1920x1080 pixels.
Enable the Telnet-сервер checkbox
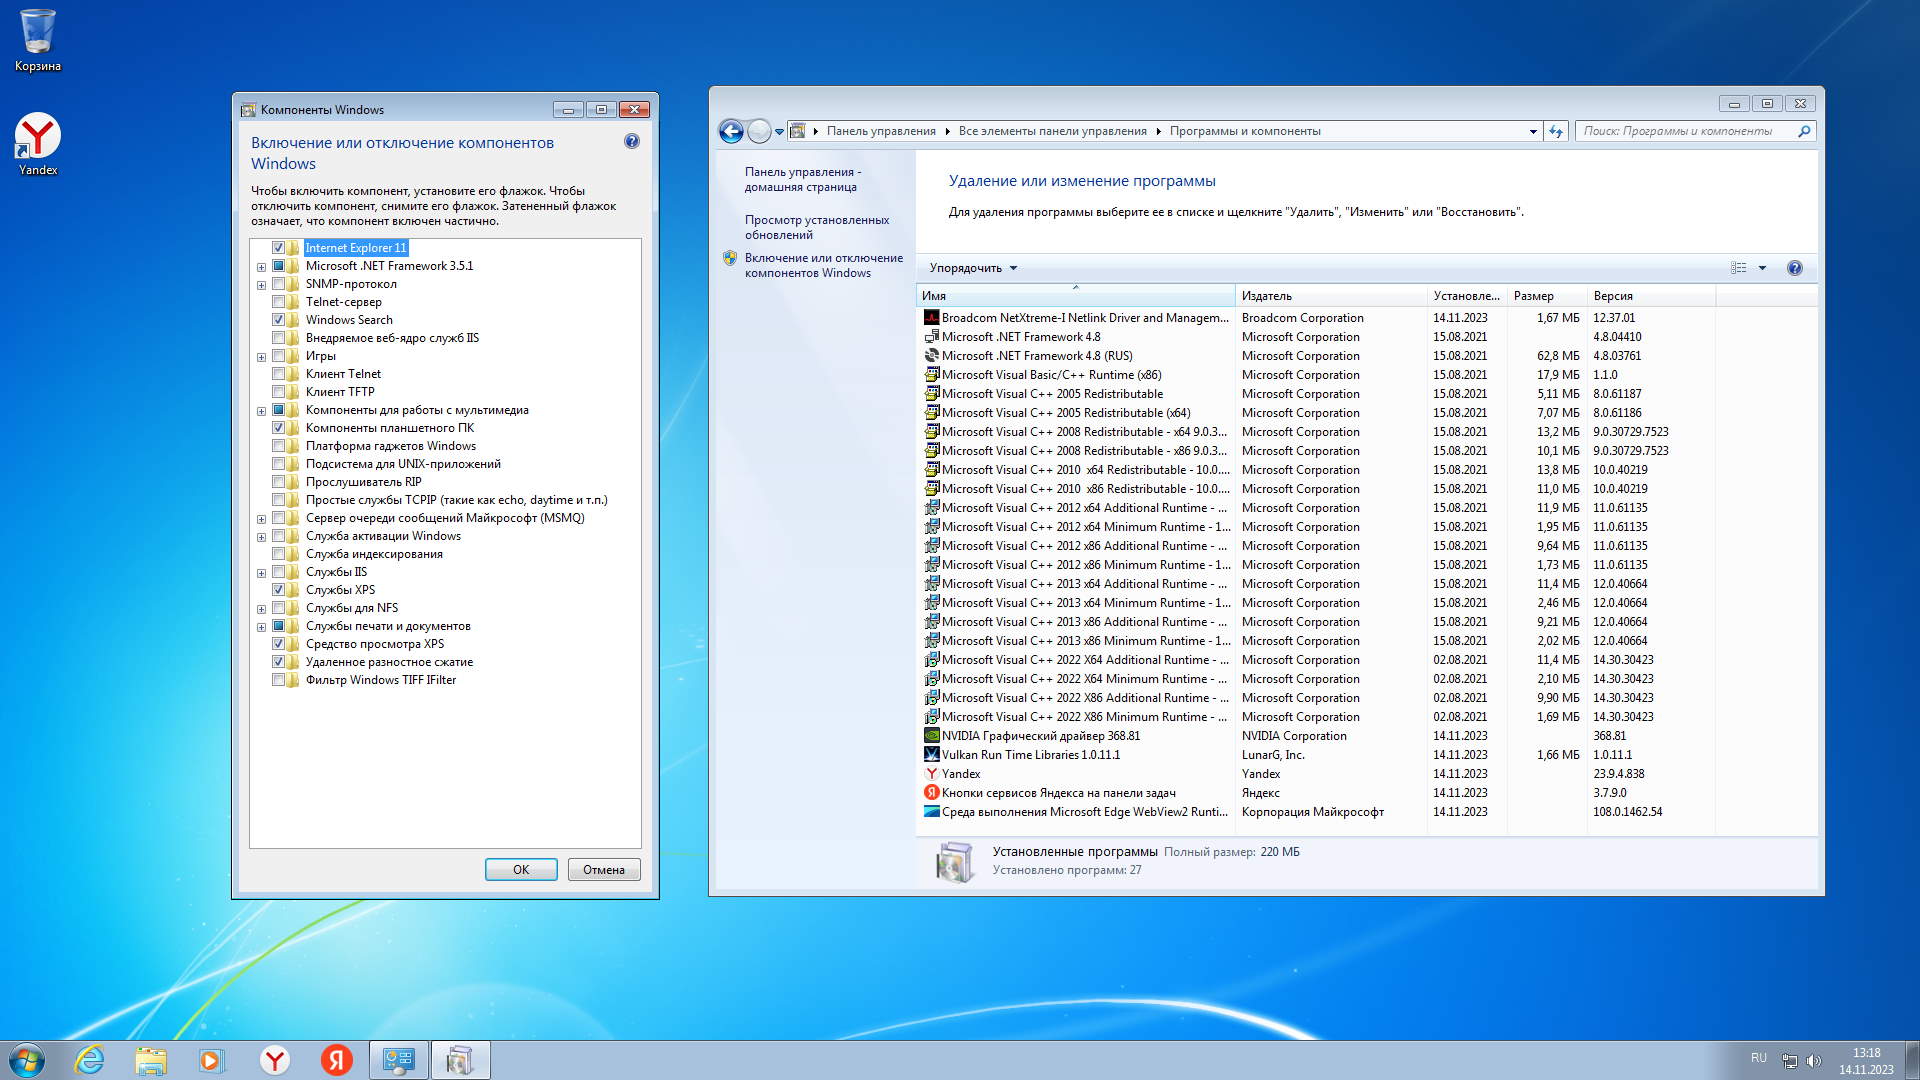(x=279, y=302)
